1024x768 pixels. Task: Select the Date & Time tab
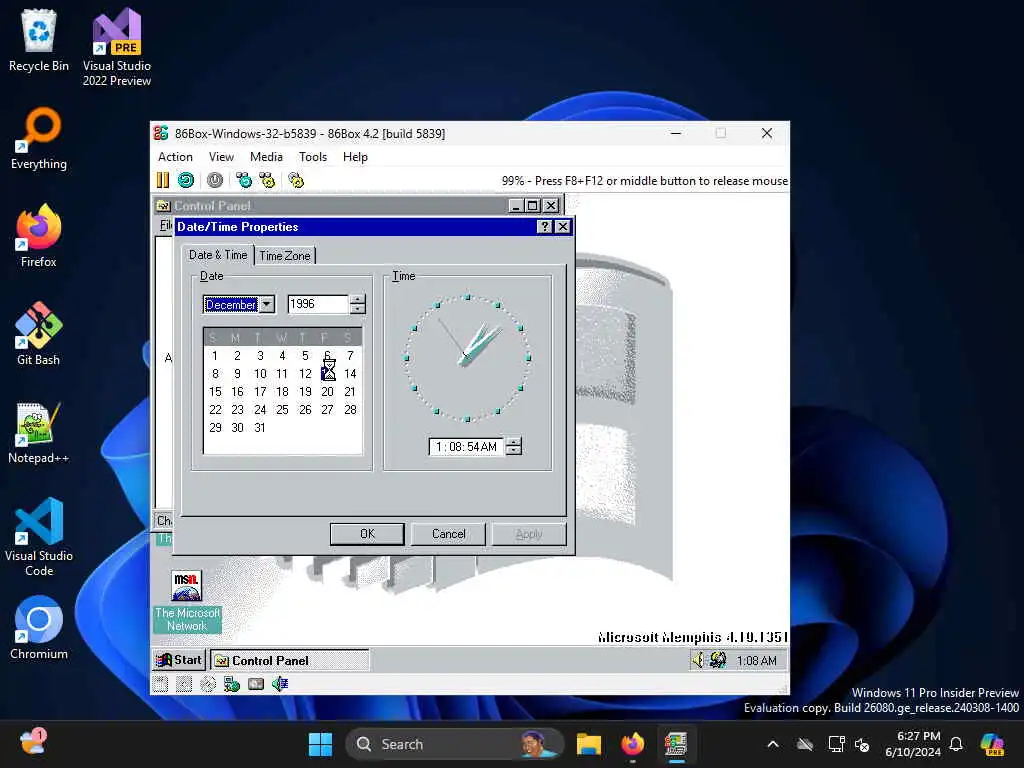click(x=218, y=255)
